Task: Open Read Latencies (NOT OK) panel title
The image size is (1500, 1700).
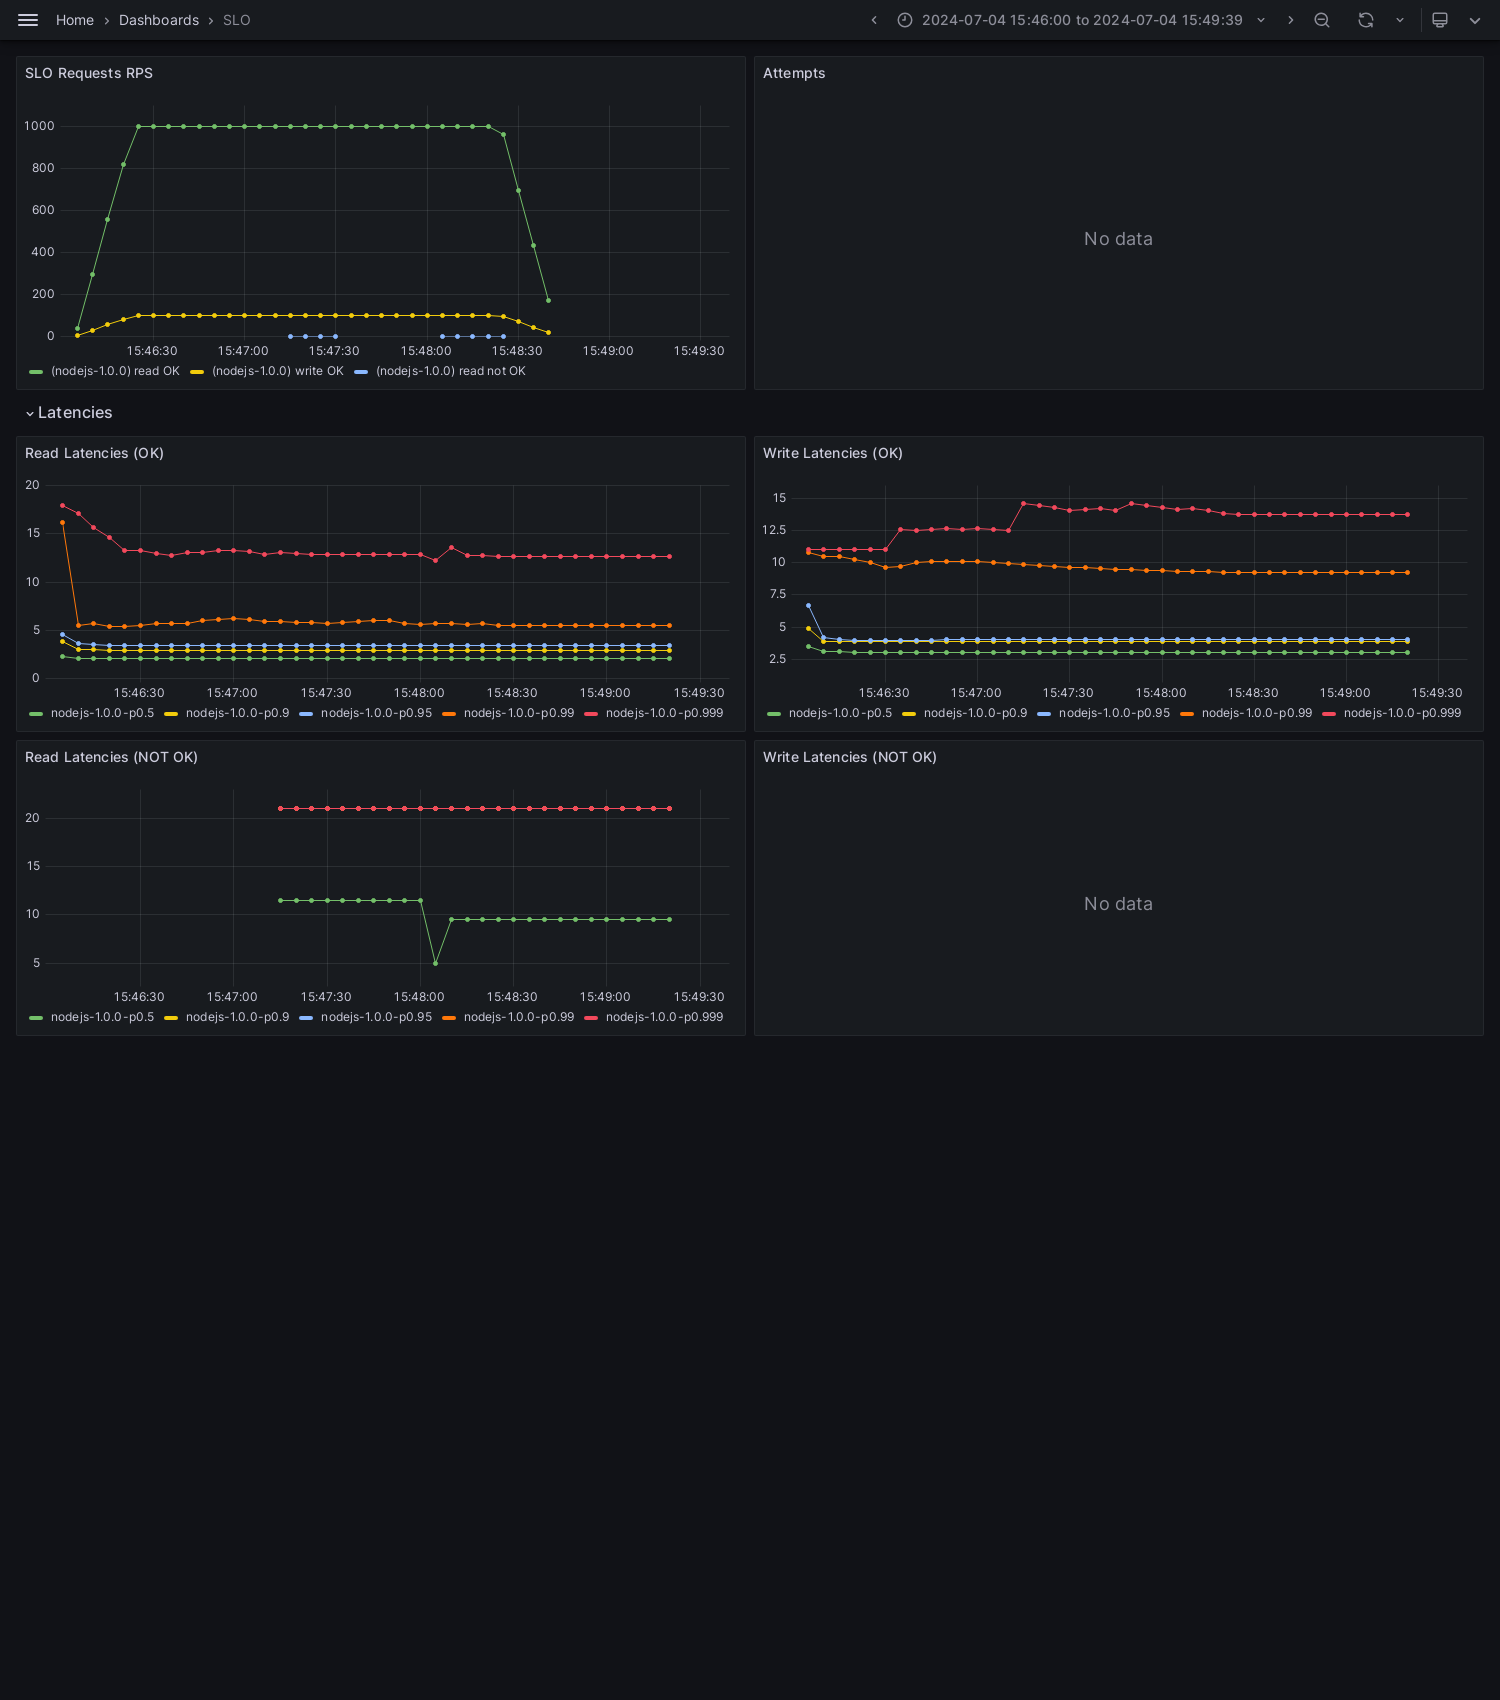Action: (x=111, y=757)
